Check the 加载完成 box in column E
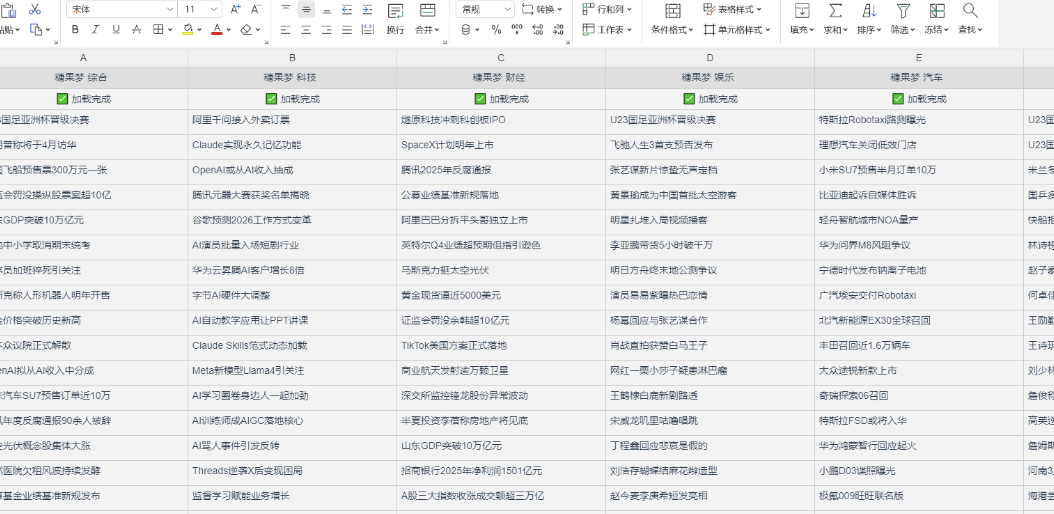Viewport: 1054px width, 514px height. pos(898,99)
